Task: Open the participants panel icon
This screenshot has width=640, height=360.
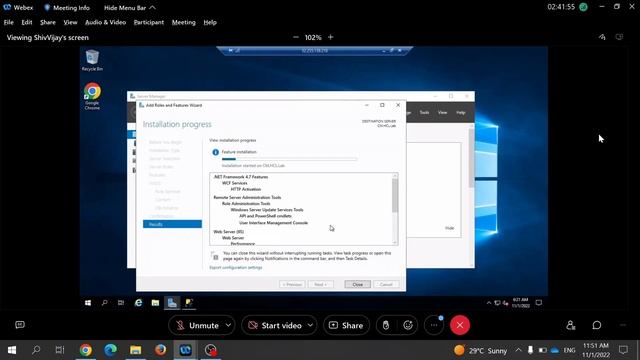Action: pos(571,325)
